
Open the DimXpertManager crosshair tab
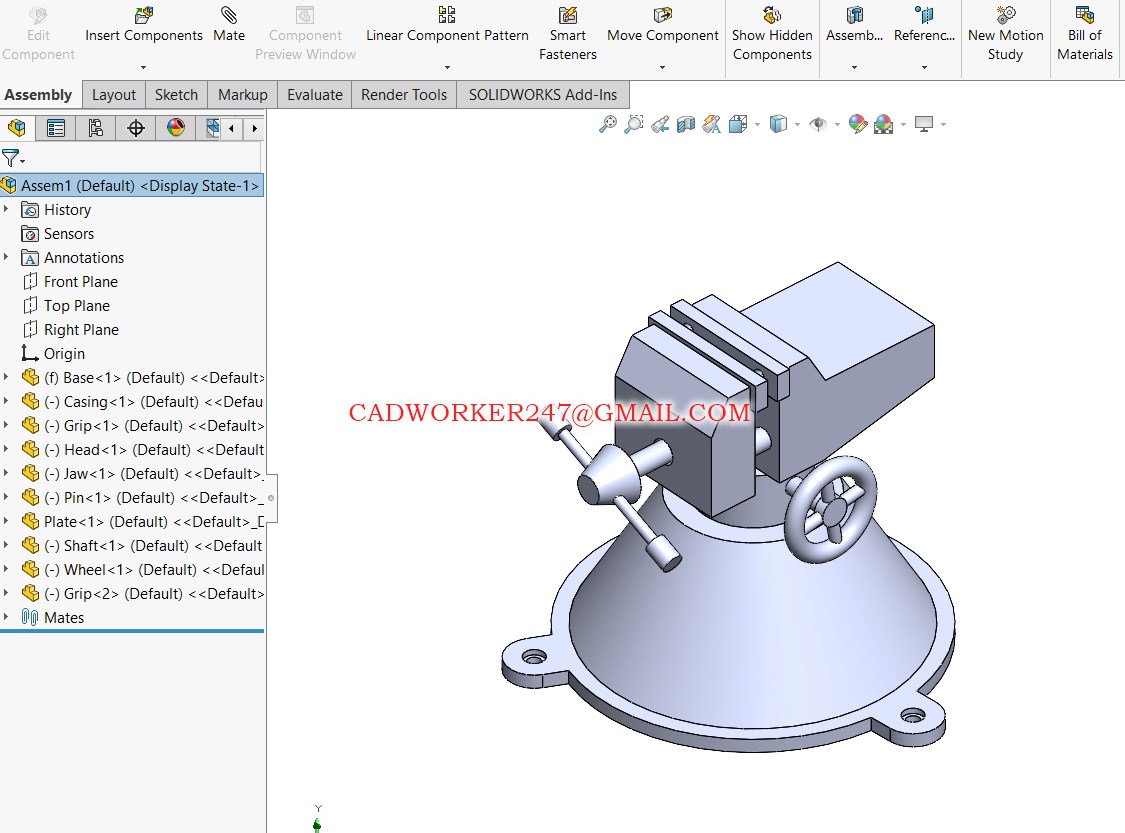point(136,128)
